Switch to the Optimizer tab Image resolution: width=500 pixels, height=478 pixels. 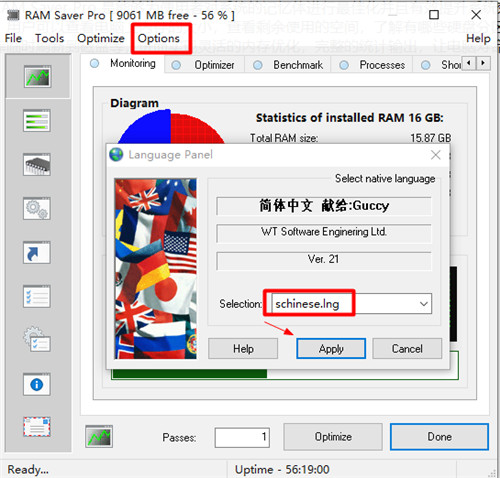coord(204,65)
